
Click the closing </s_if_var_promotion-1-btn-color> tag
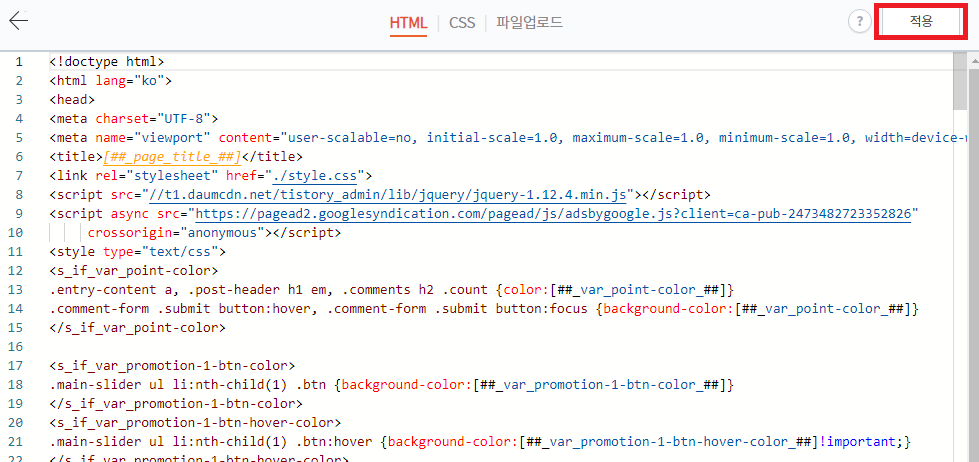175,404
